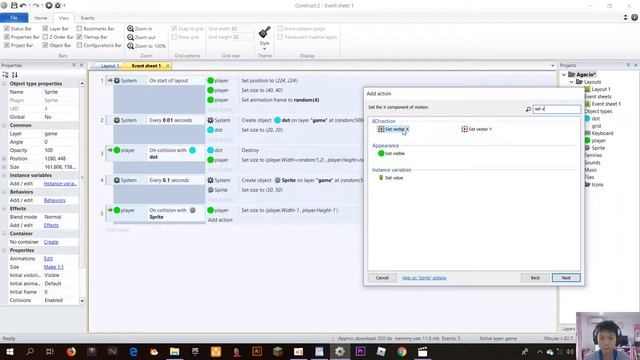The image size is (640, 360).
Task: Click the Debug layout icon in title bar
Action: tap(58, 5)
